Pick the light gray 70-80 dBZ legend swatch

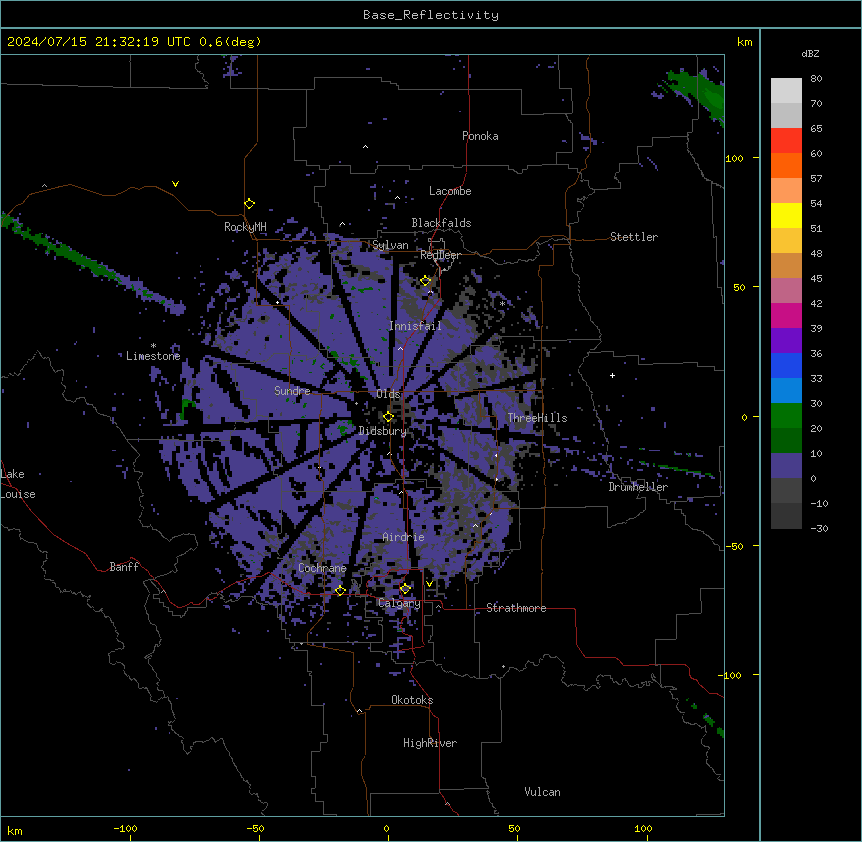(786, 91)
